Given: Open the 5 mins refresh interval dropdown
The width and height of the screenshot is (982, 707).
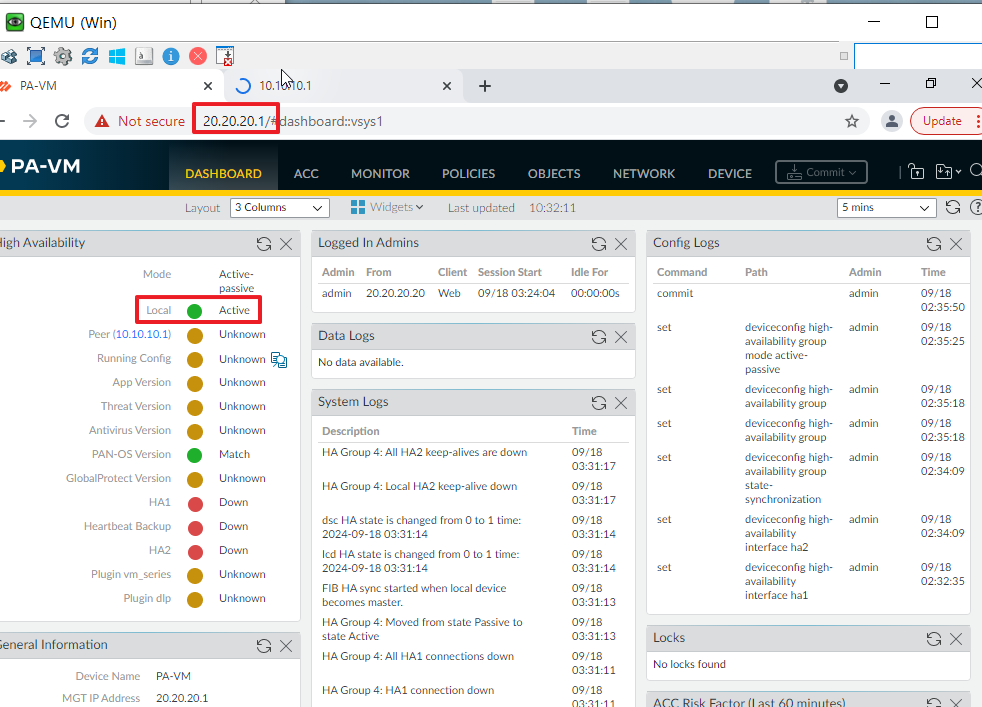Looking at the screenshot, I should [x=886, y=207].
